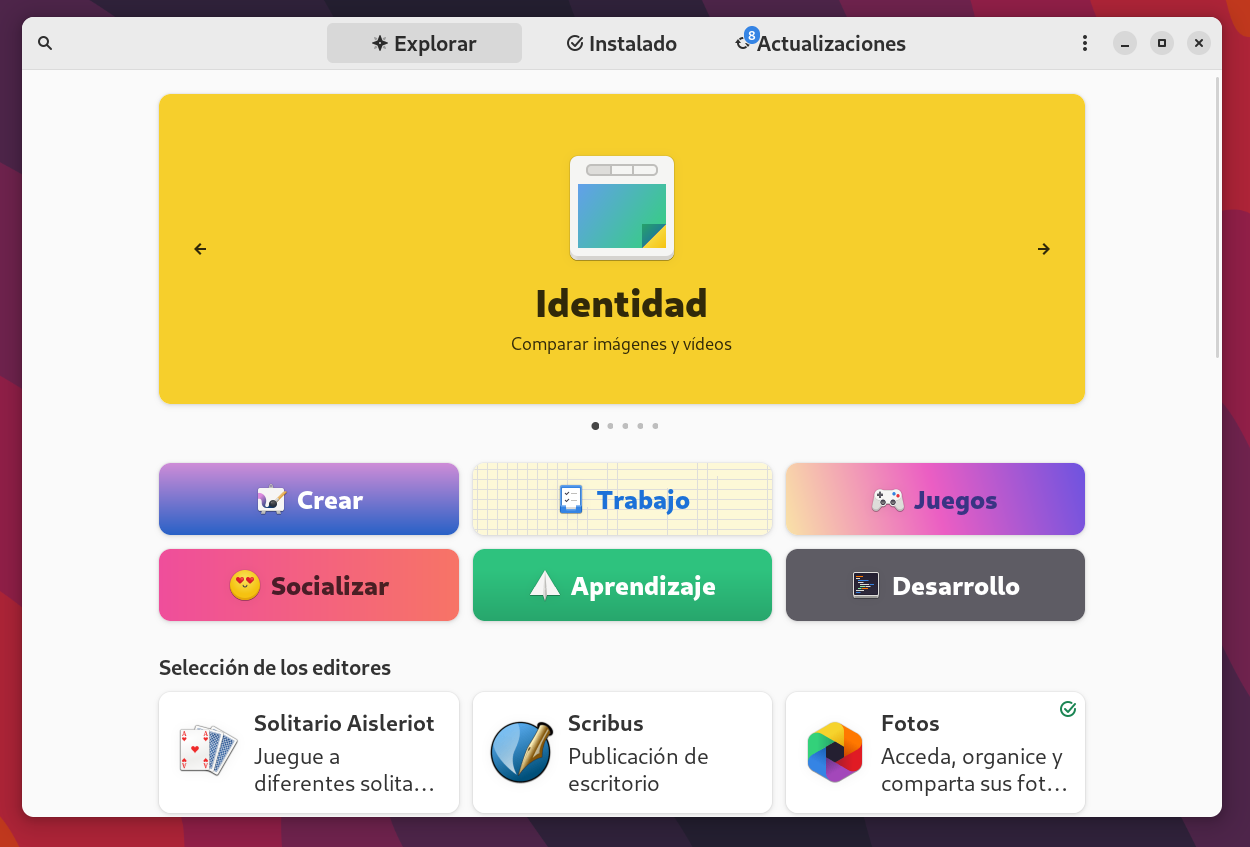Click the Solitario Aisleriot cards icon
Screen dimensions: 1250x847
pos(208,750)
